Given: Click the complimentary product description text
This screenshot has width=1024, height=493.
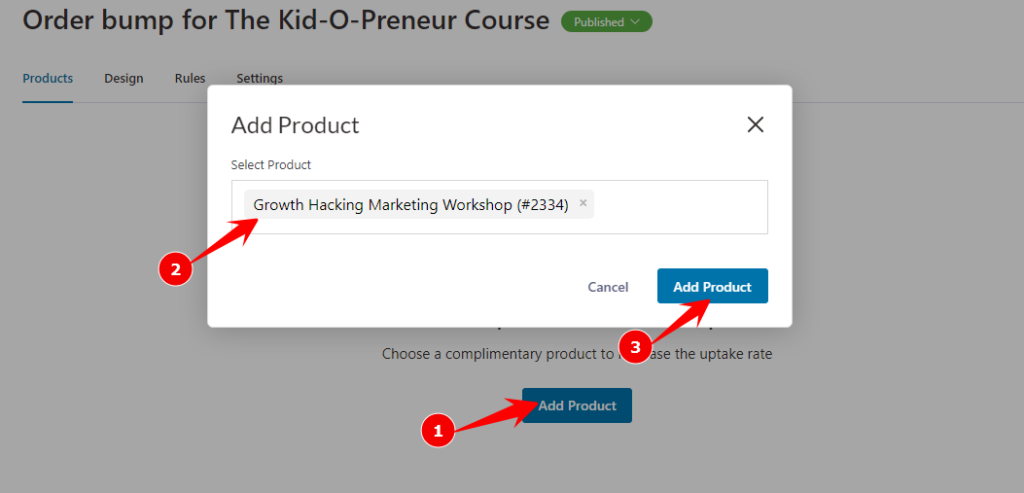Looking at the screenshot, I should pos(577,355).
